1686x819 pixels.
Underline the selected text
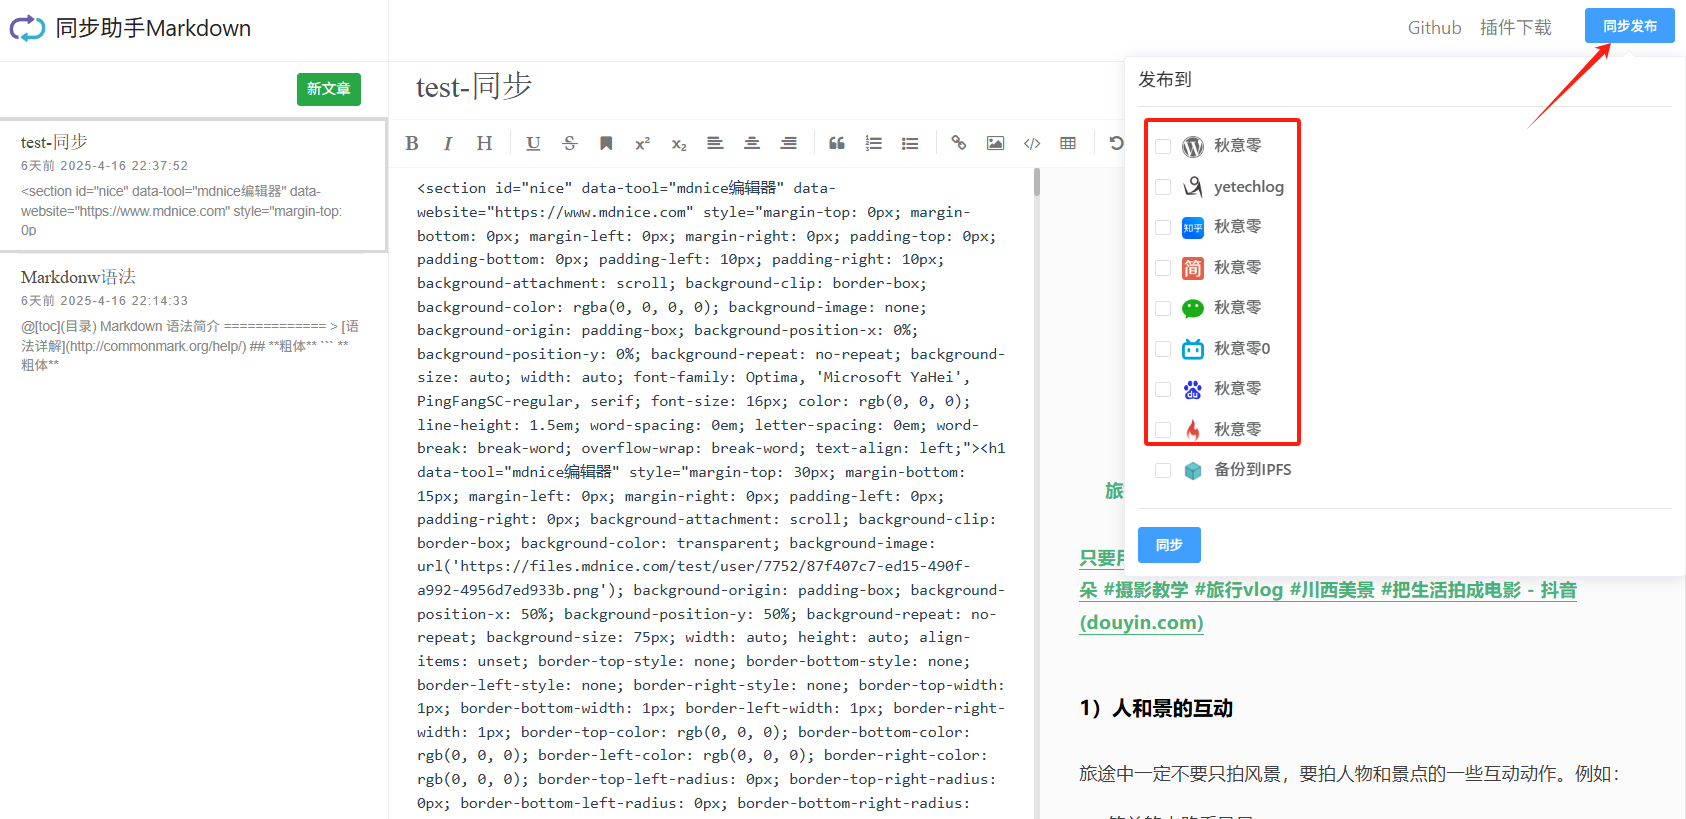pyautogui.click(x=533, y=143)
